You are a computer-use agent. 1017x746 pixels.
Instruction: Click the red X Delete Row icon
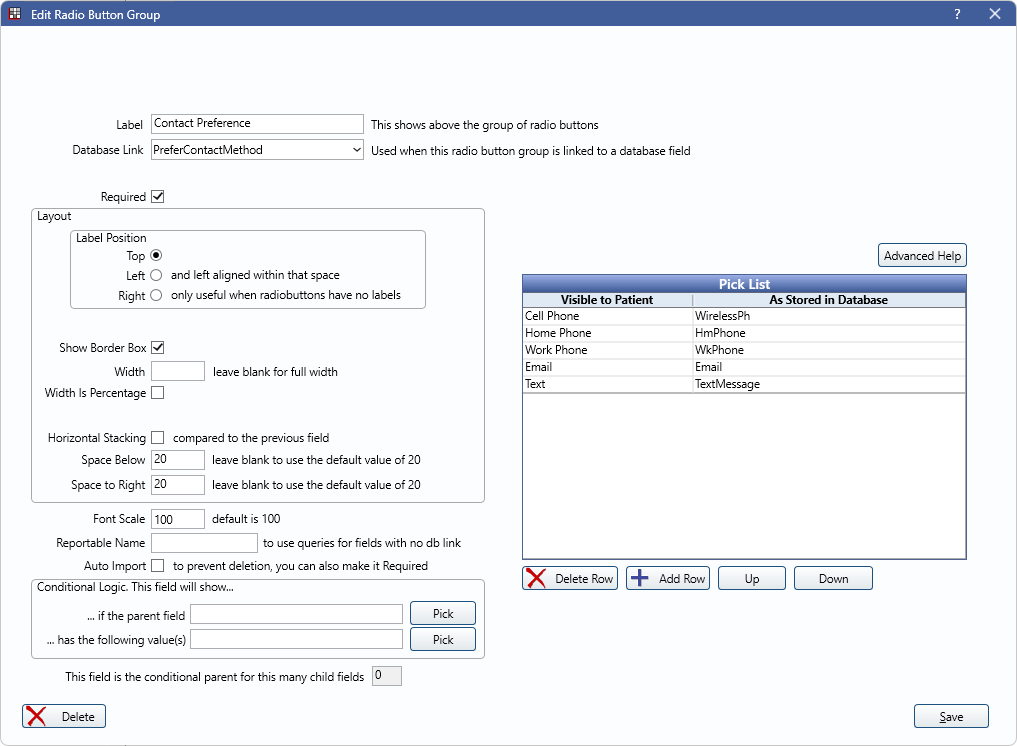536,578
